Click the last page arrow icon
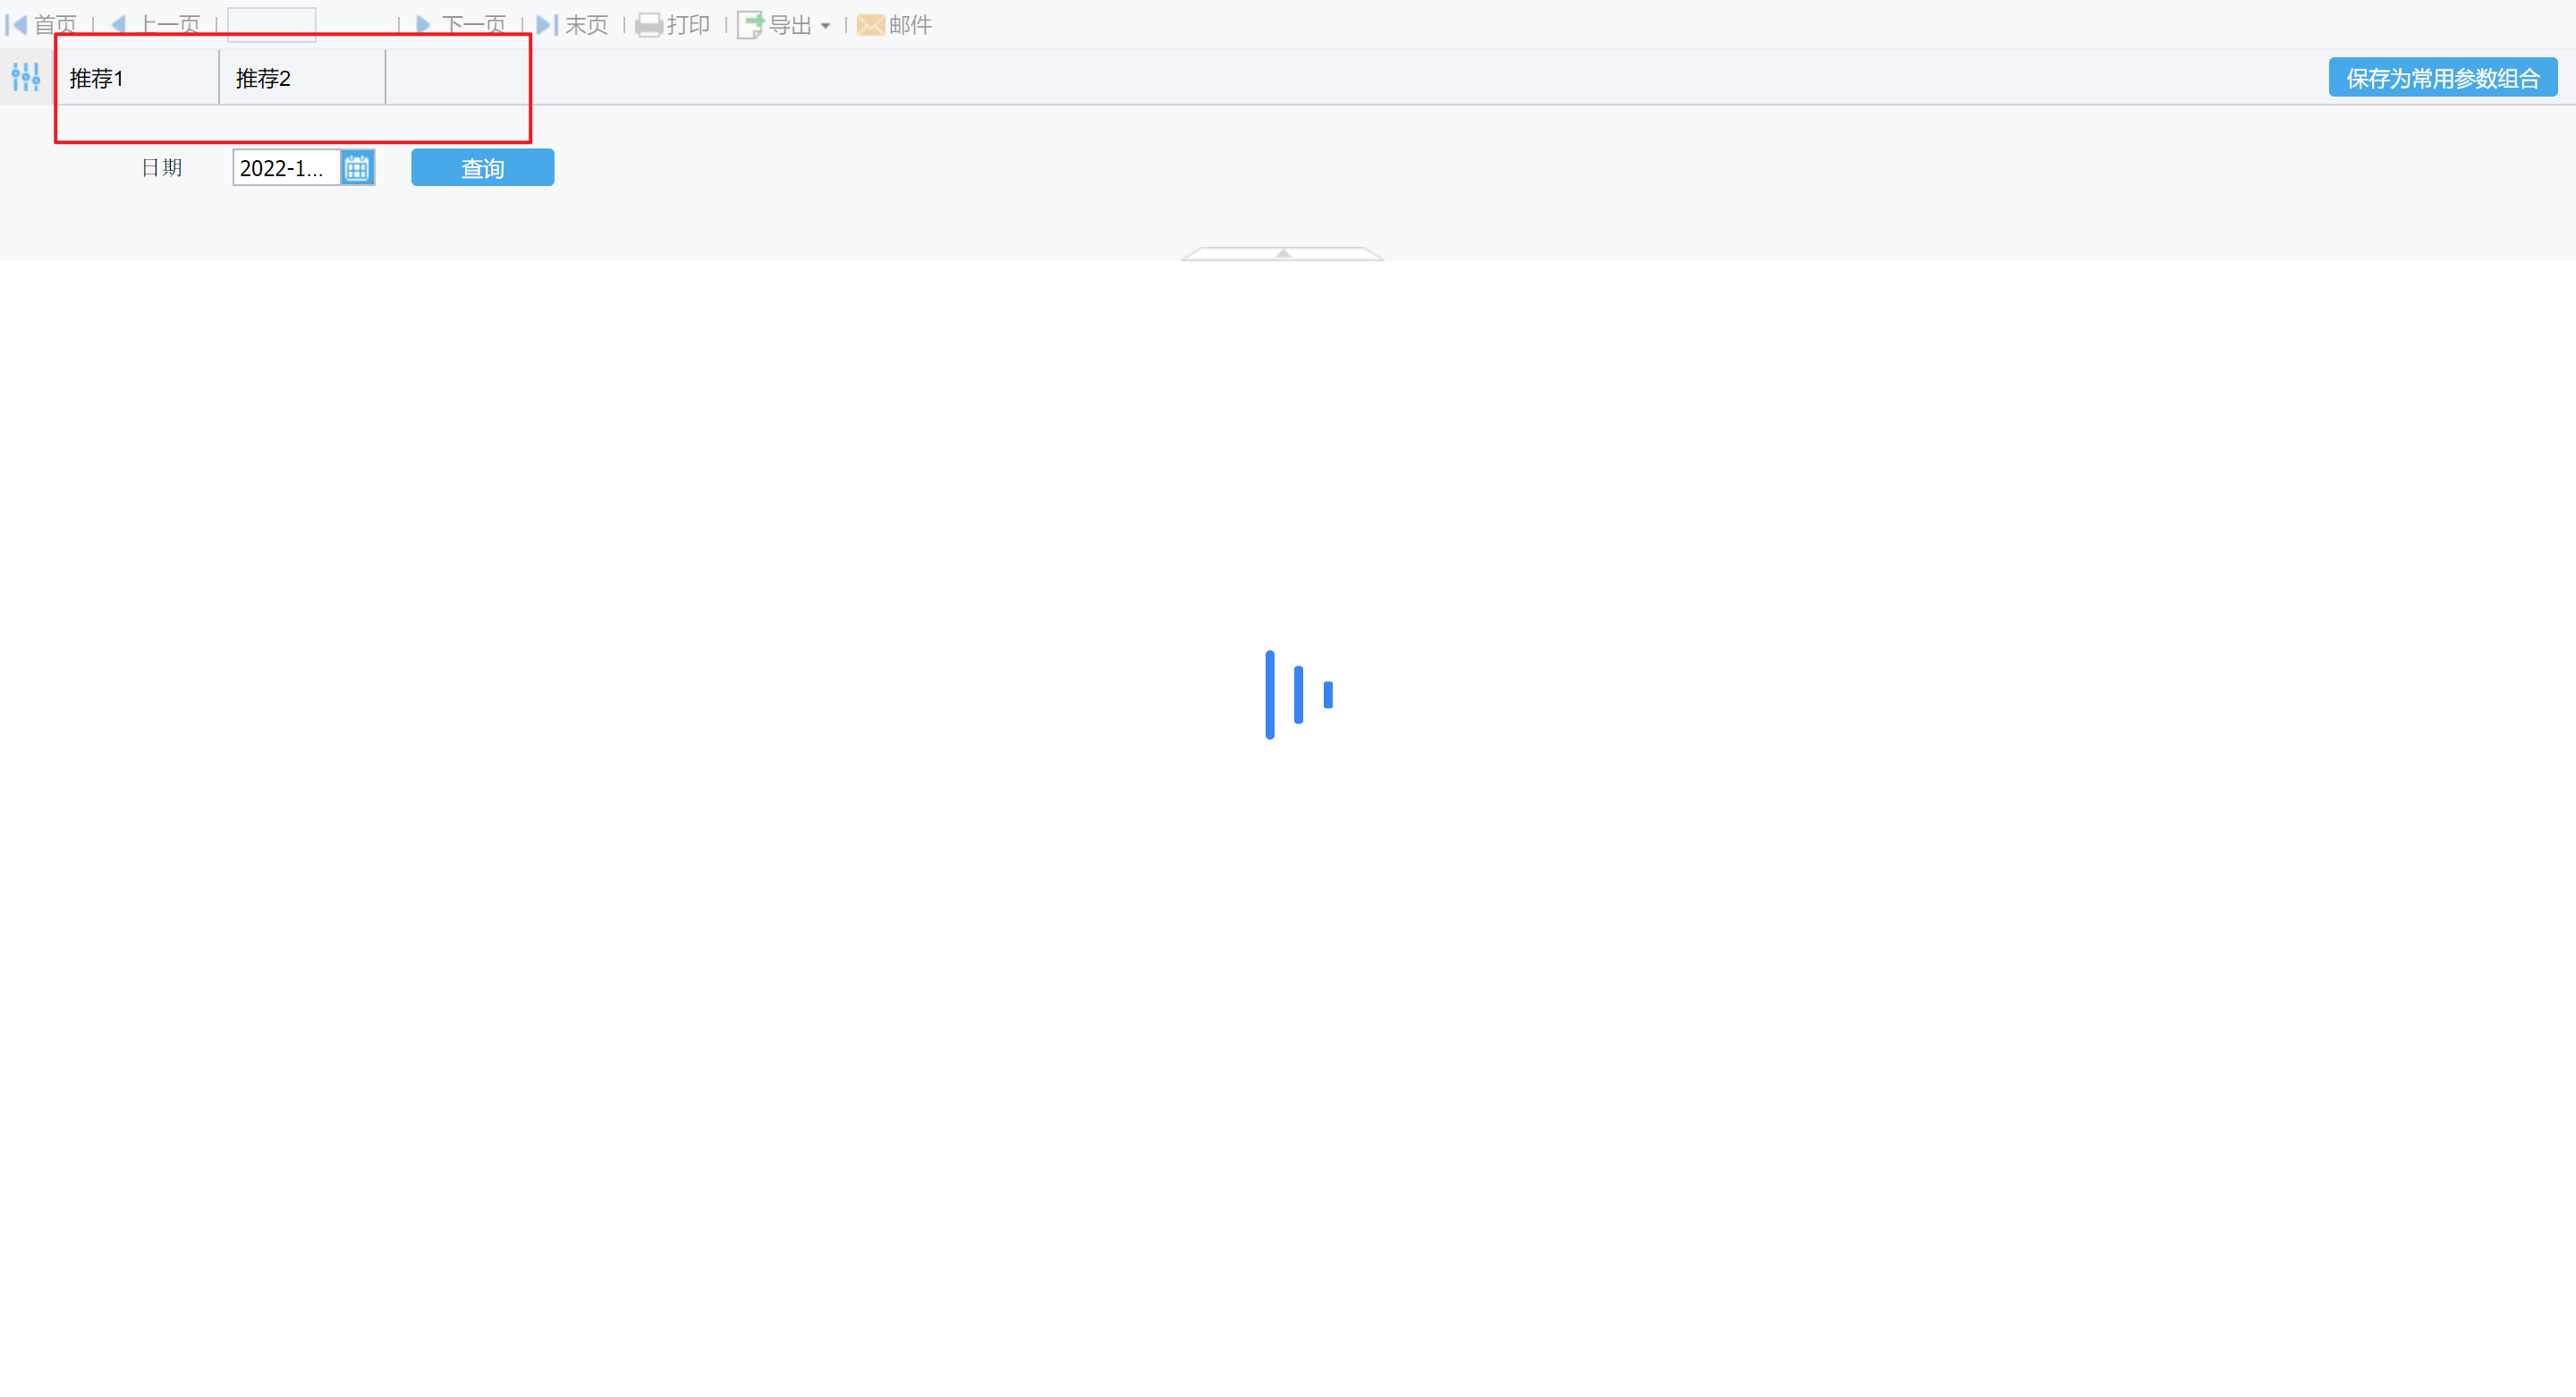 tap(547, 24)
